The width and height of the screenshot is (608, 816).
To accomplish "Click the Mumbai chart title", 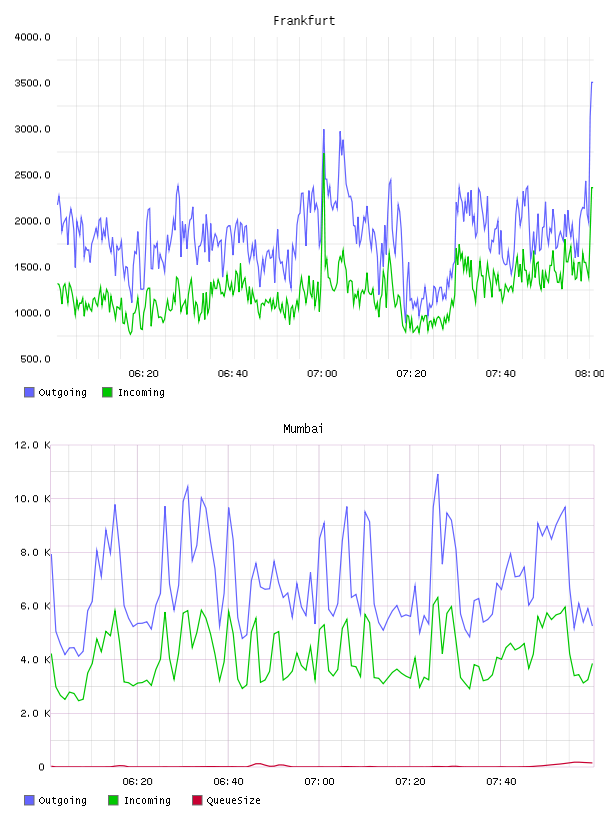I will click(x=303, y=429).
